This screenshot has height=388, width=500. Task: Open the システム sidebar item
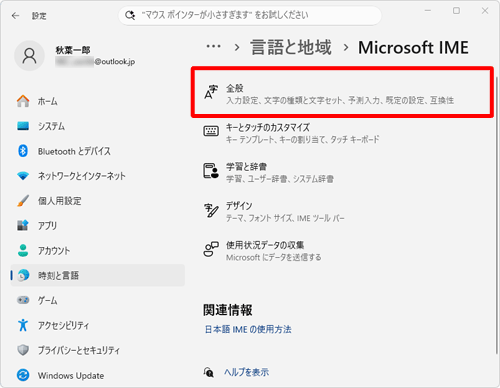(x=98, y=126)
